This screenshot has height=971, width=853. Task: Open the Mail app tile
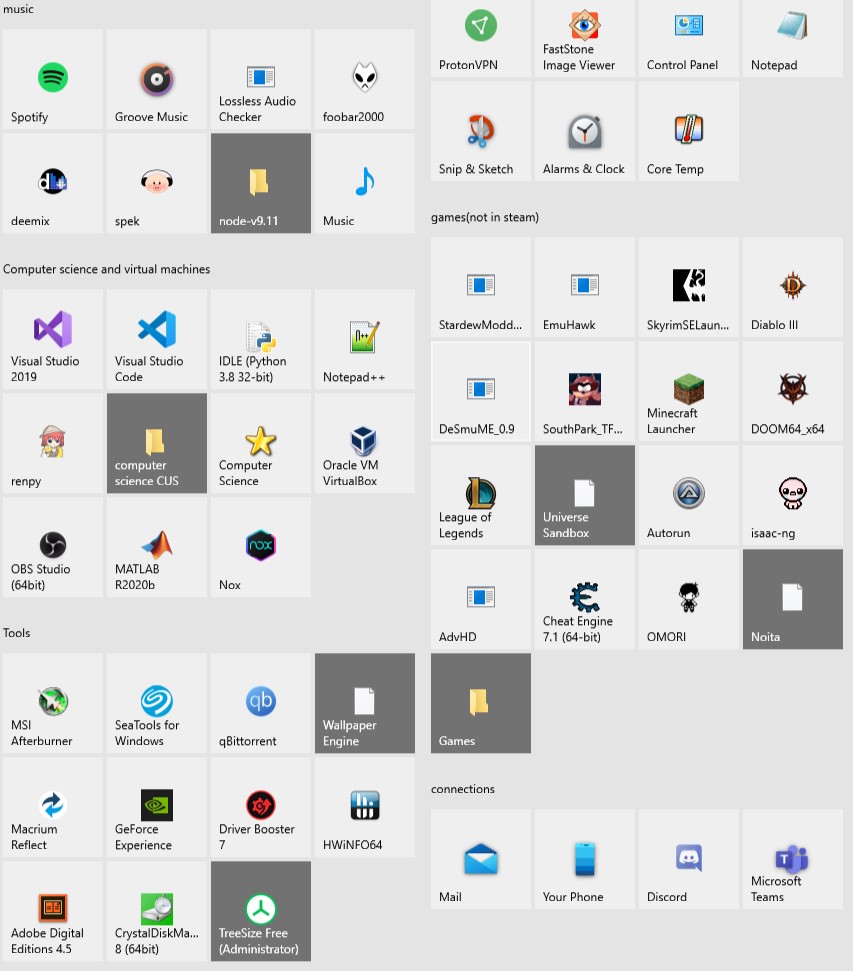(481, 860)
